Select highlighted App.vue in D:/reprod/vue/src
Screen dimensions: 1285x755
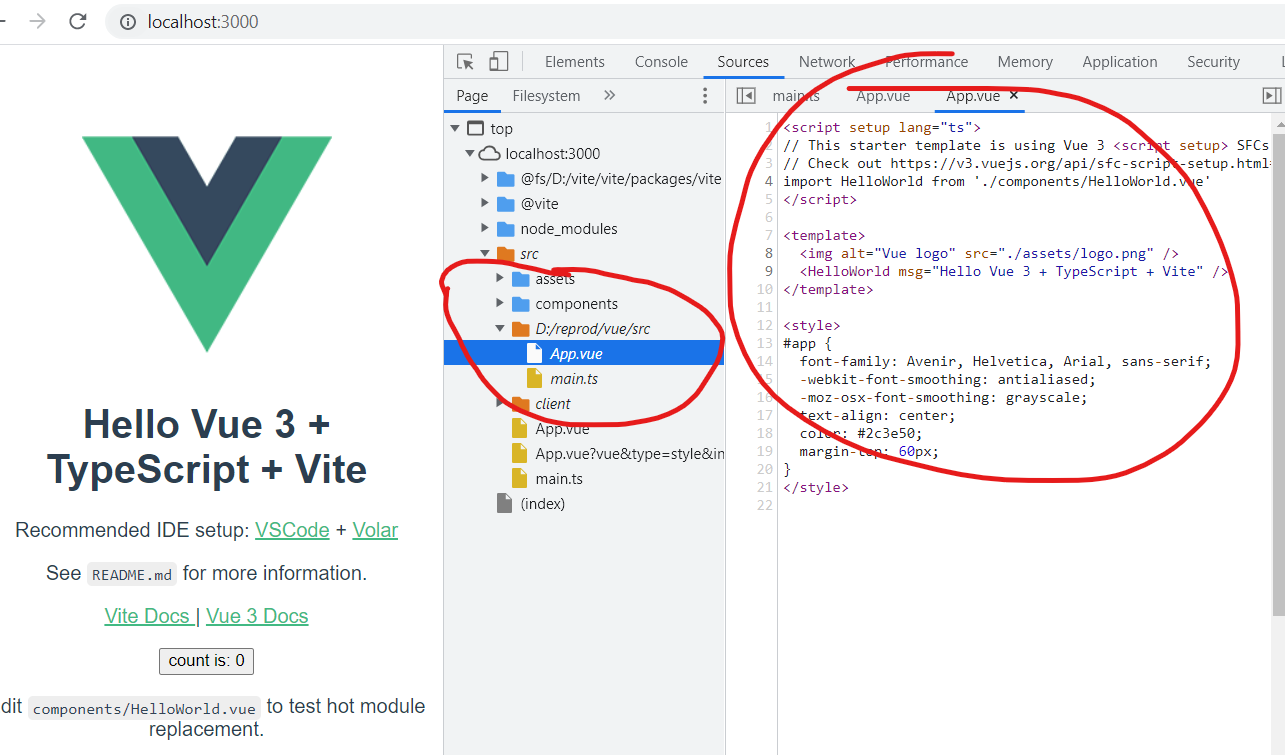coord(585,354)
